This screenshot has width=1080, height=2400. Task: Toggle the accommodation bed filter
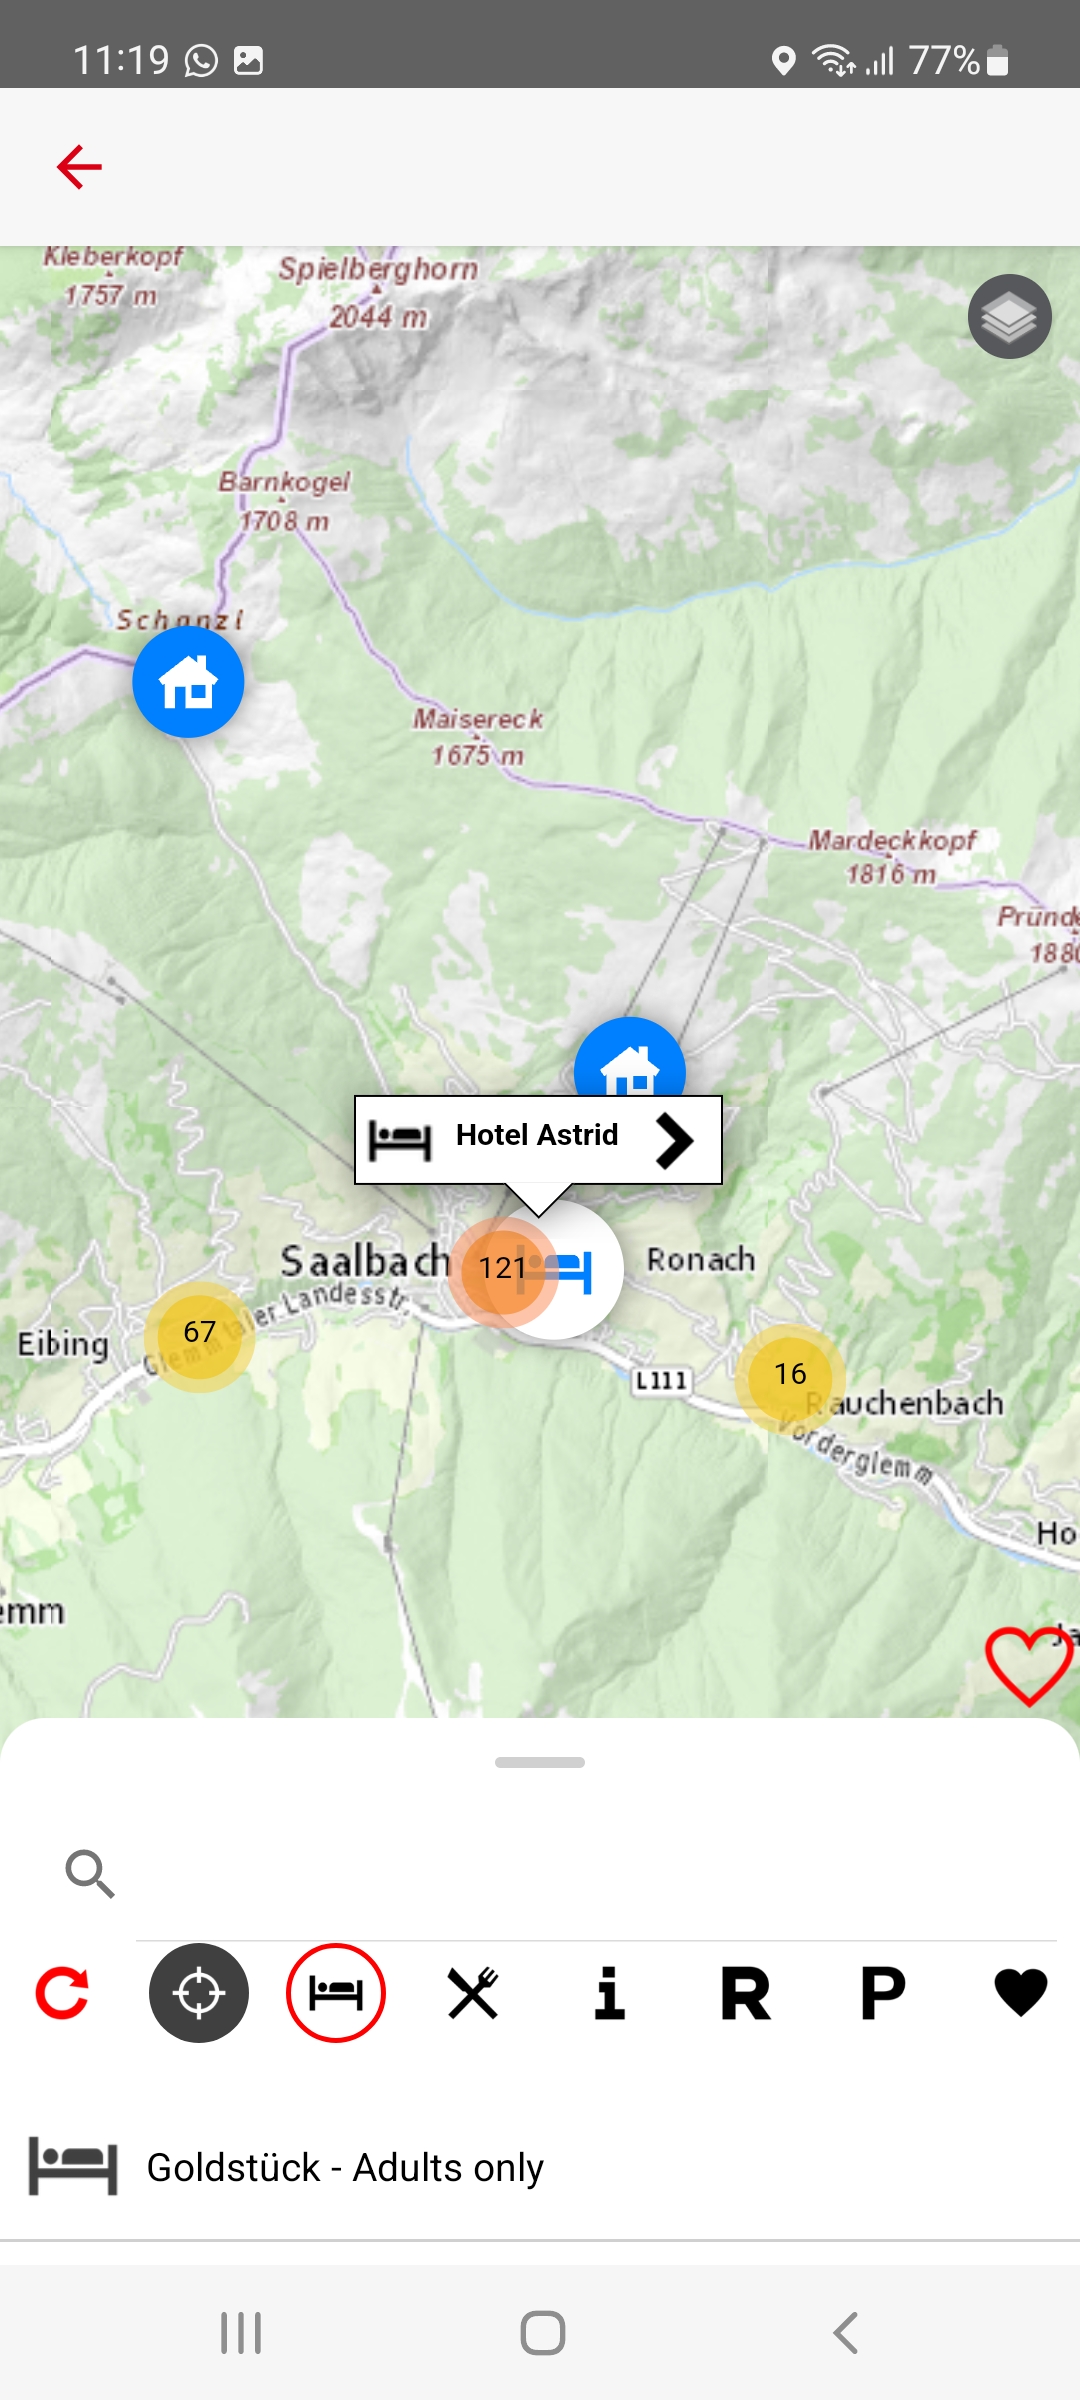[336, 1993]
